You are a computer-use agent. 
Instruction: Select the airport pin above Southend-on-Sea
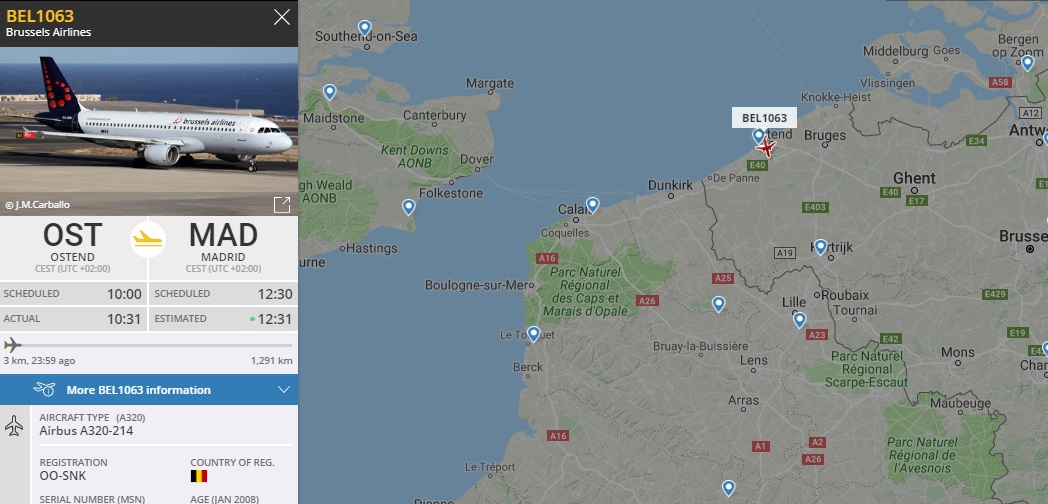(365, 28)
